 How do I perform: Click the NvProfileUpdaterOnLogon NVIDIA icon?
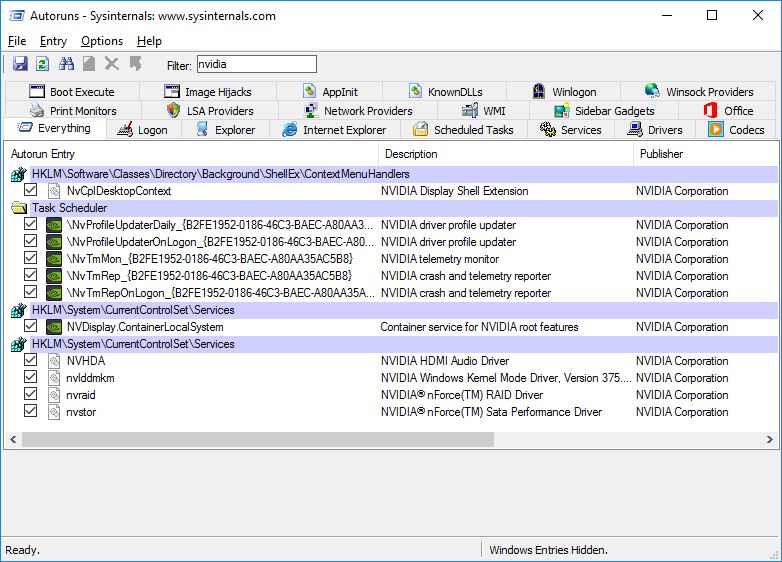point(54,242)
